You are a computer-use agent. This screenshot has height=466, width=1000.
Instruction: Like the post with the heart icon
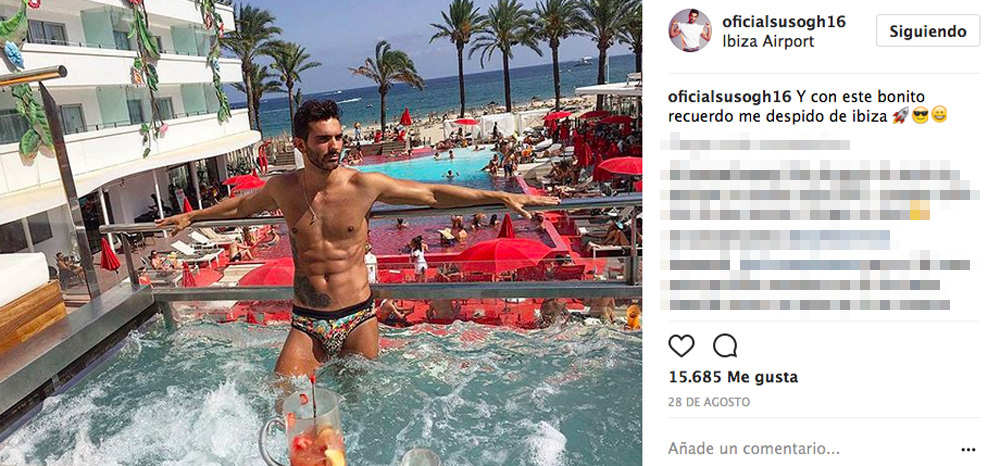(681, 346)
